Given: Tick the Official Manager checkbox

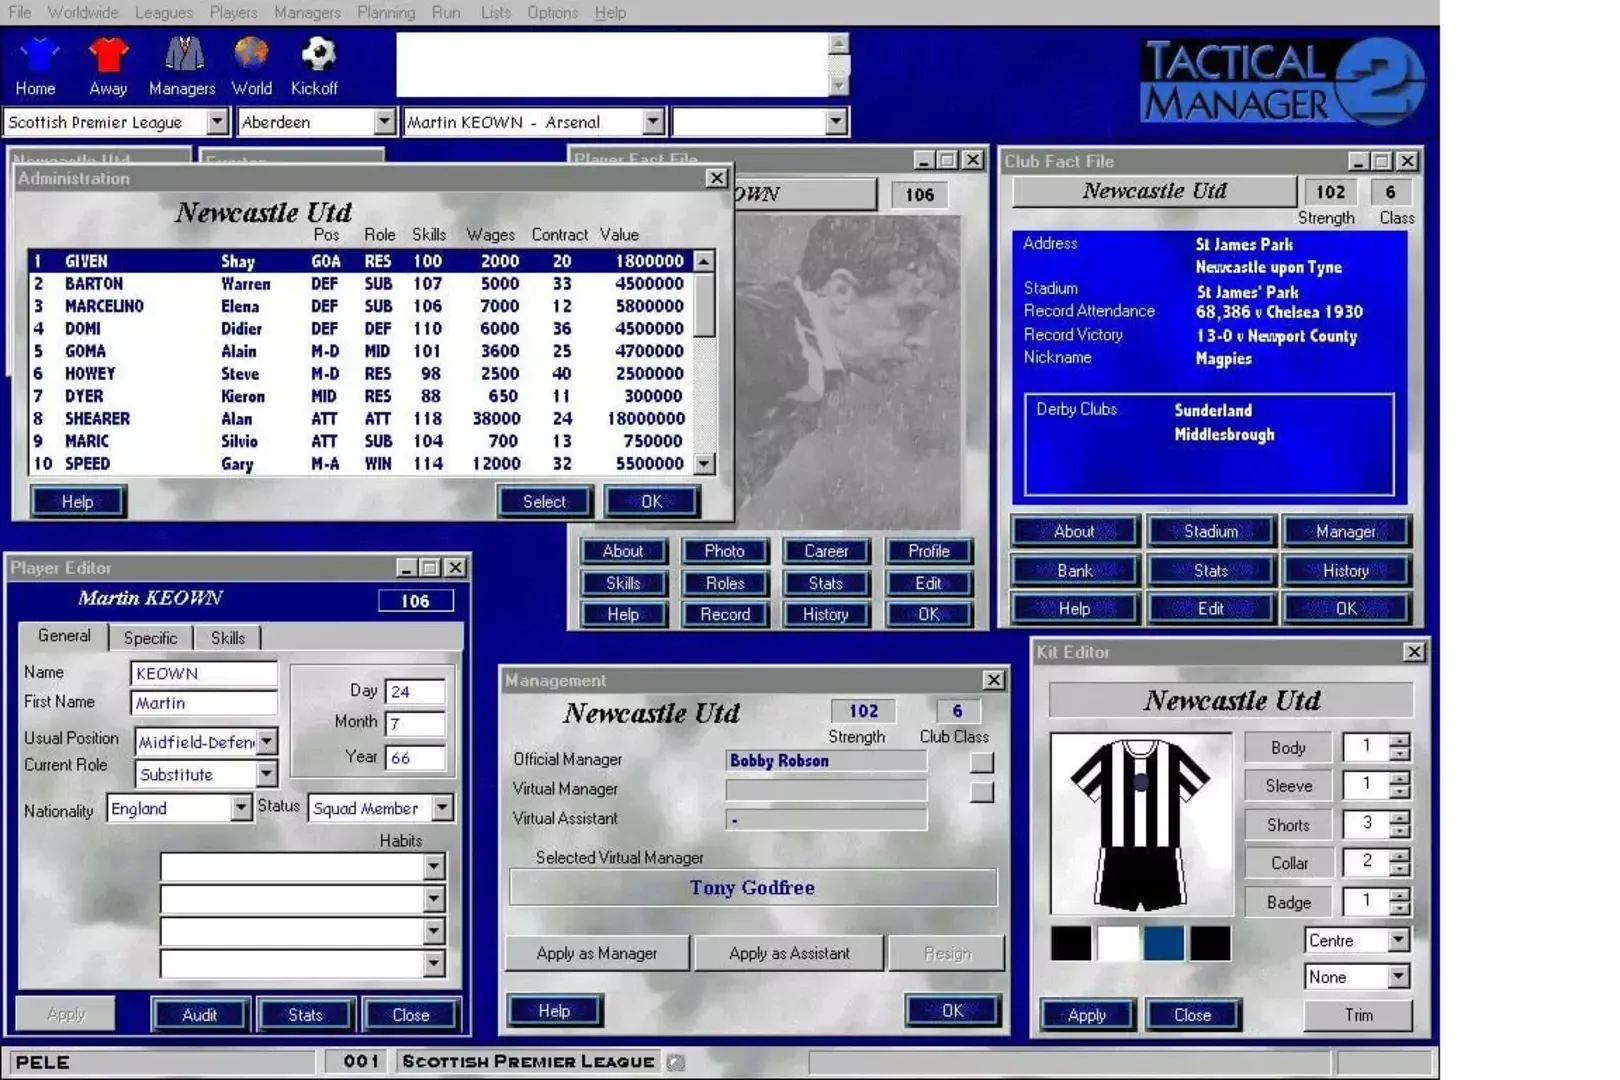Looking at the screenshot, I should (x=982, y=762).
